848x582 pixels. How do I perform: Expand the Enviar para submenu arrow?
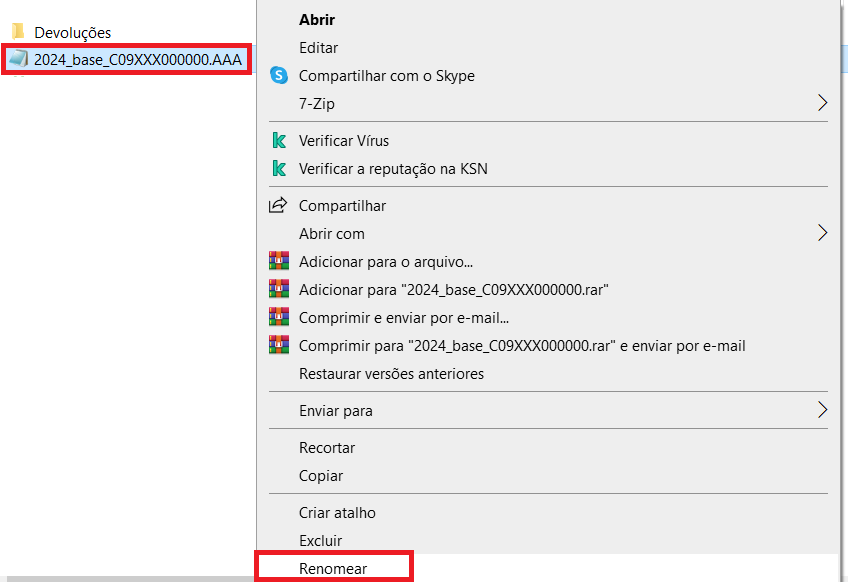click(823, 410)
